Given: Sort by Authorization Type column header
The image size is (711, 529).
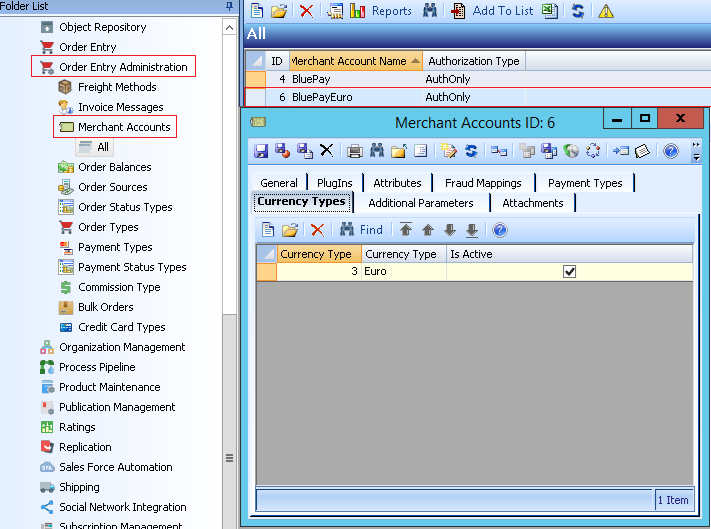Looking at the screenshot, I should coord(474,61).
